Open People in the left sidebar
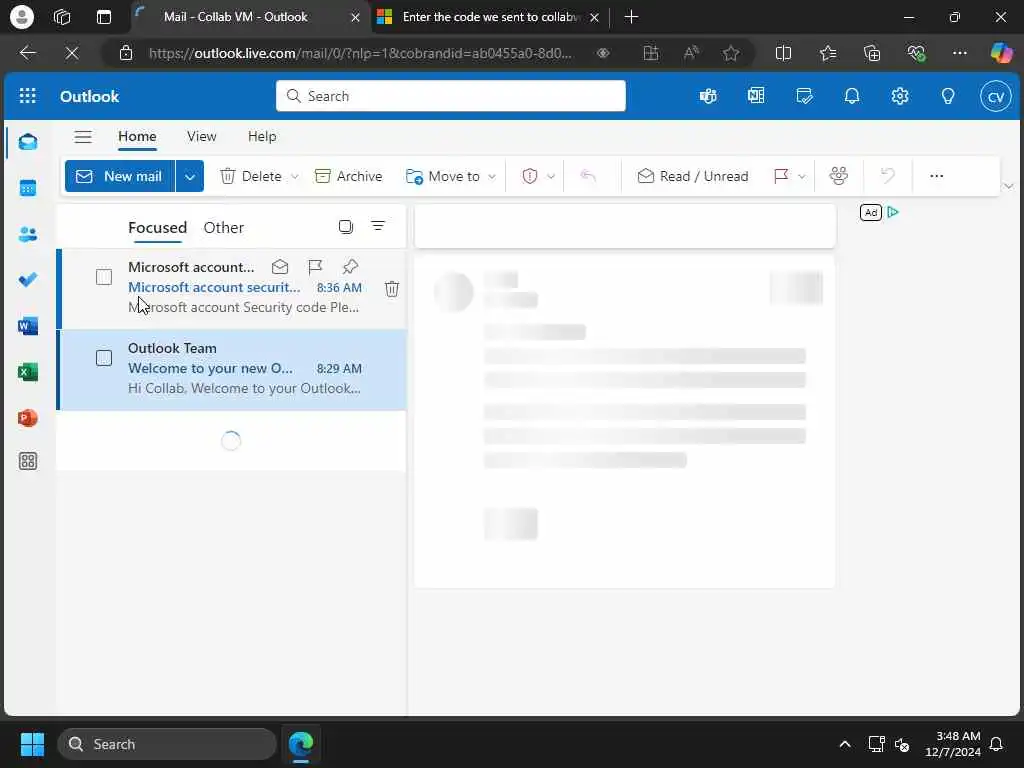 (x=28, y=234)
